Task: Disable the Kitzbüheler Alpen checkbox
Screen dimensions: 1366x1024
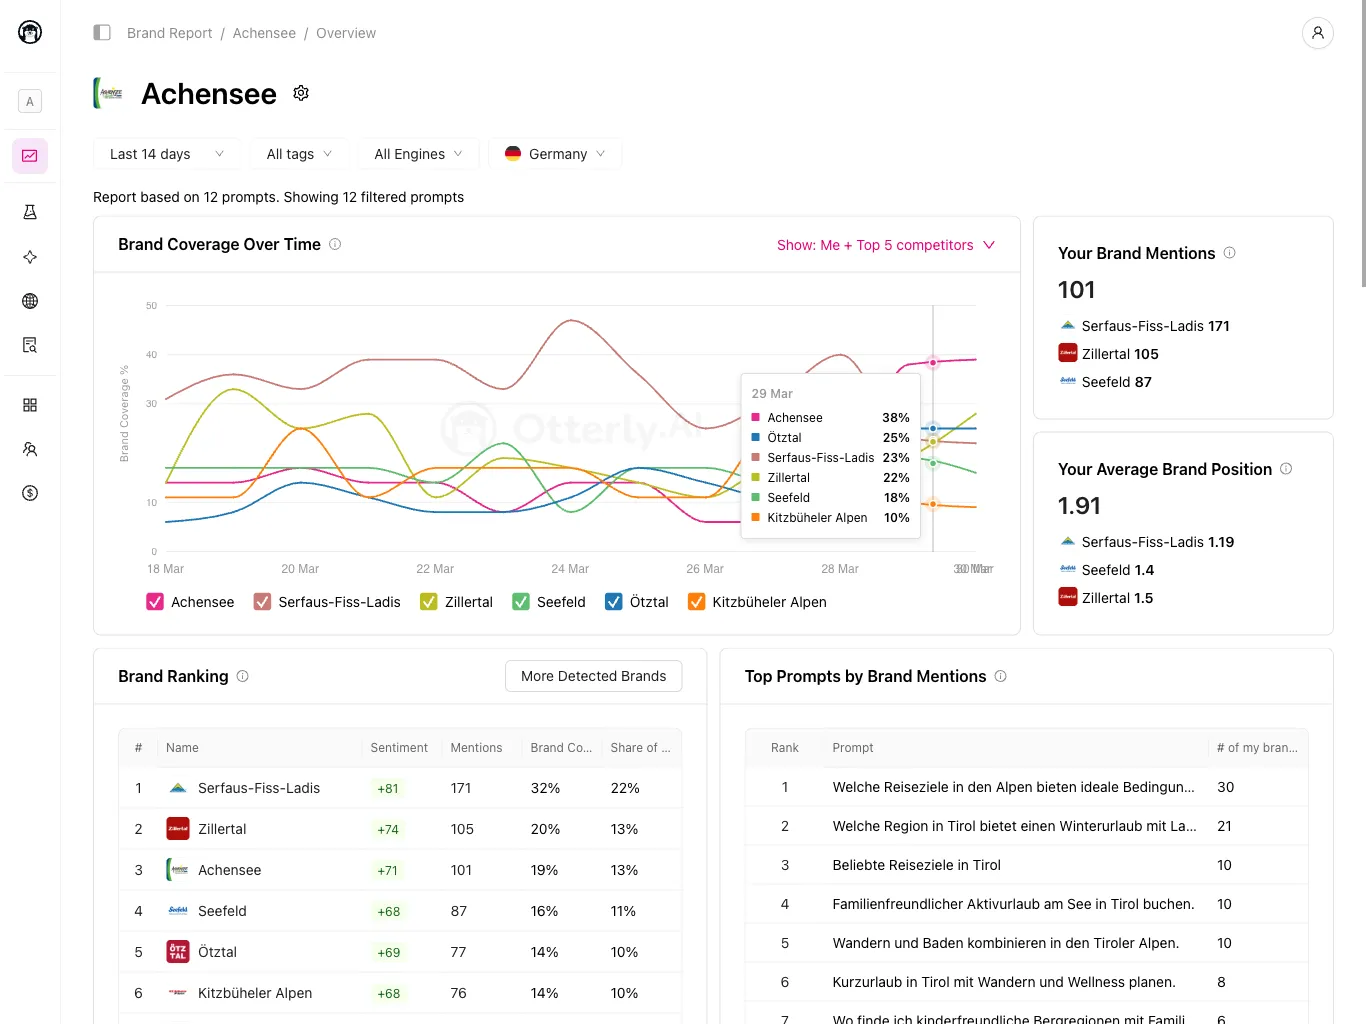Action: coord(696,602)
